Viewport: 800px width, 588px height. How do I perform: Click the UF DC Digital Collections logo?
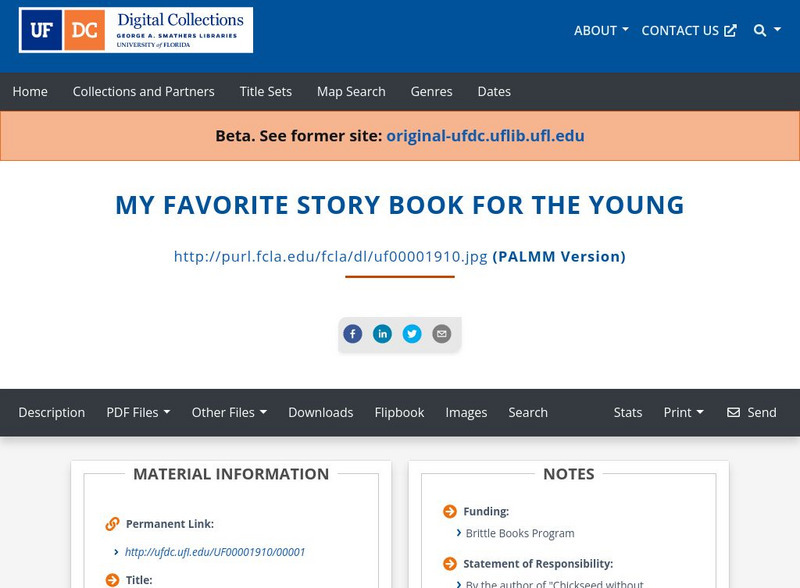(x=135, y=30)
